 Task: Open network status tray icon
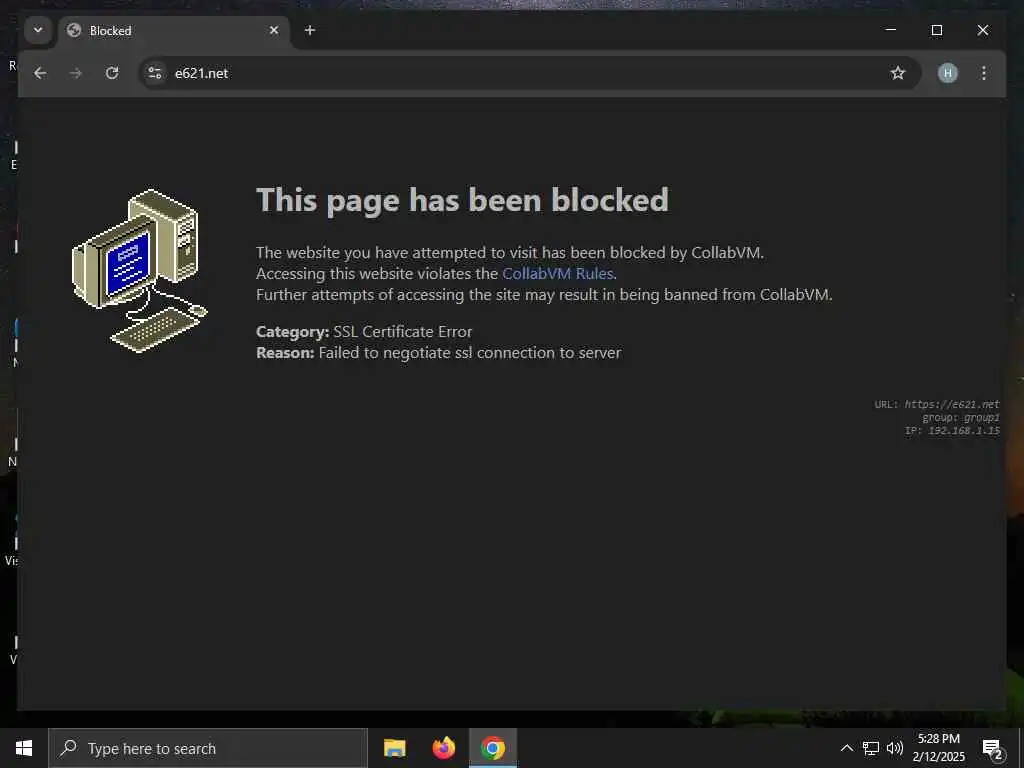(x=871, y=748)
